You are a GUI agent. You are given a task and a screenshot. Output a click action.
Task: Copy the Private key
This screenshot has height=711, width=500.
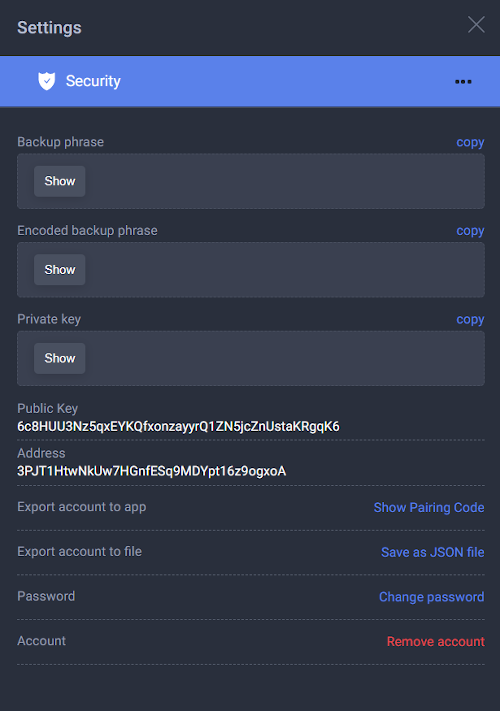click(x=470, y=319)
